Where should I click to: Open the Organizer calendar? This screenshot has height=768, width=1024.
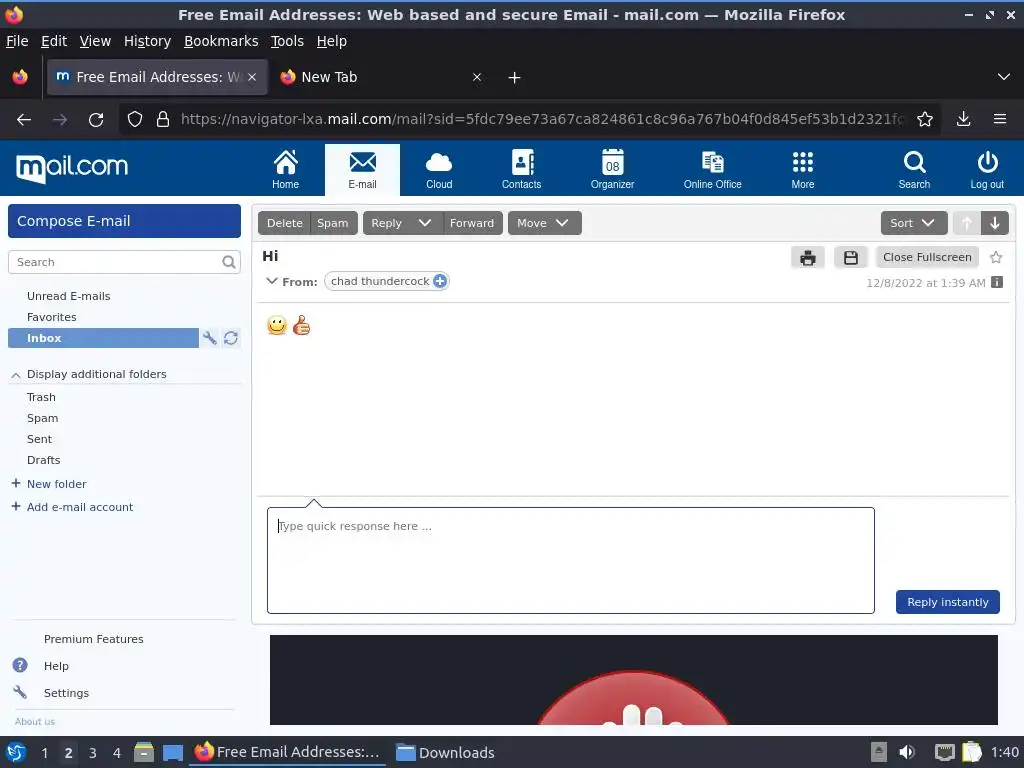[x=613, y=169]
